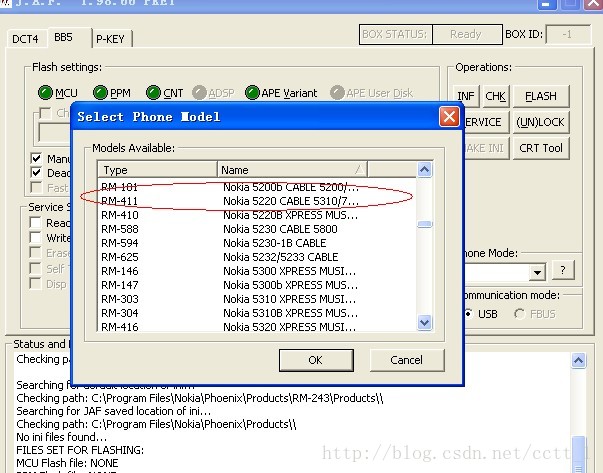Toggle the green PPM flash indicator
603x473 pixels.
coord(100,93)
